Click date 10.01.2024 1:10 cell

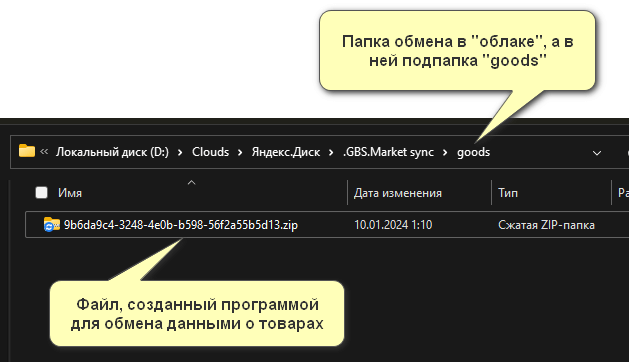(393, 225)
